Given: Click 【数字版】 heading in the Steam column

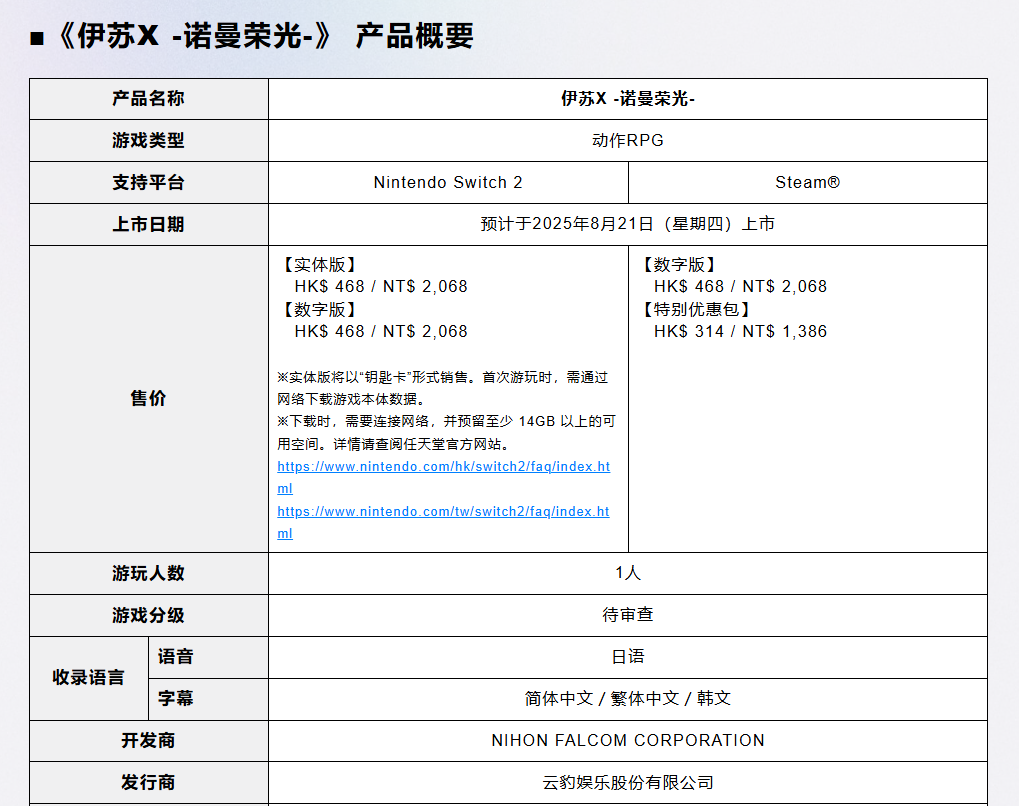Looking at the screenshot, I should pyautogui.click(x=679, y=265).
